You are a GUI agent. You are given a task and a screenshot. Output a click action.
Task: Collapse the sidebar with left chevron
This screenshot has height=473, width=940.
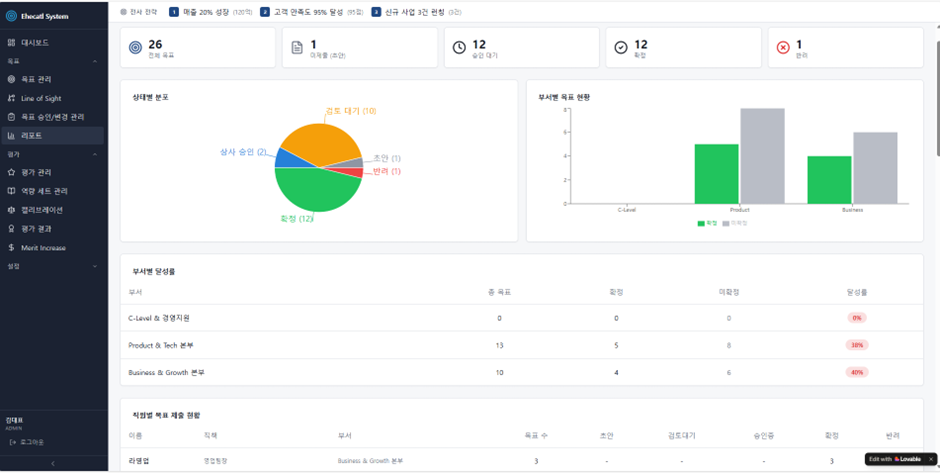click(53, 463)
